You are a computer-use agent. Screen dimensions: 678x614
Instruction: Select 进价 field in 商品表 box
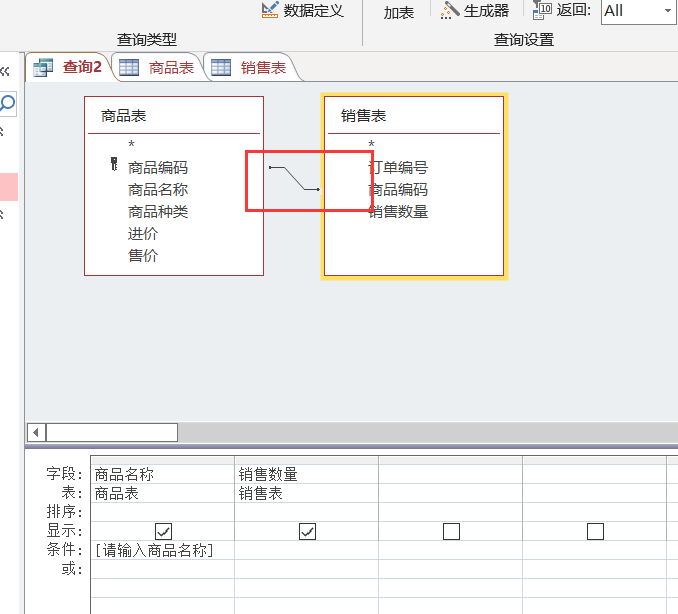tap(143, 233)
